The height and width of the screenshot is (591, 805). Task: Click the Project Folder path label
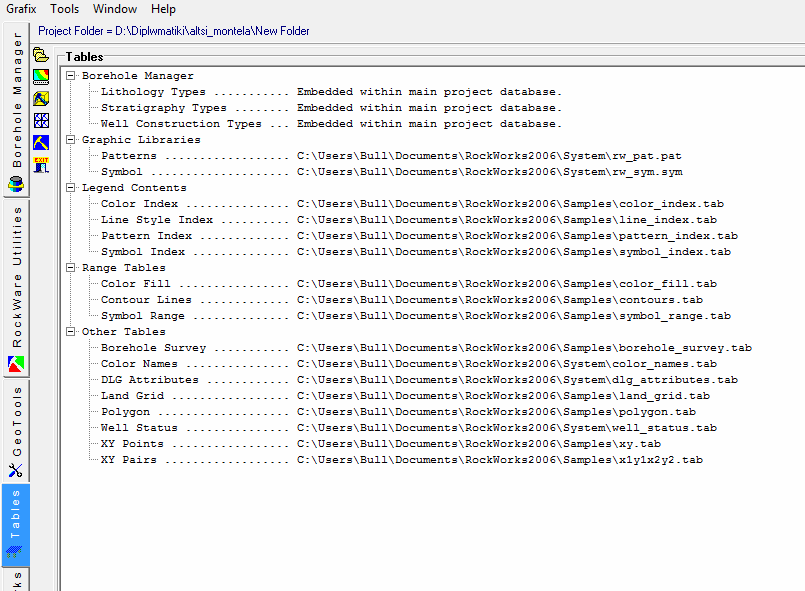click(174, 31)
